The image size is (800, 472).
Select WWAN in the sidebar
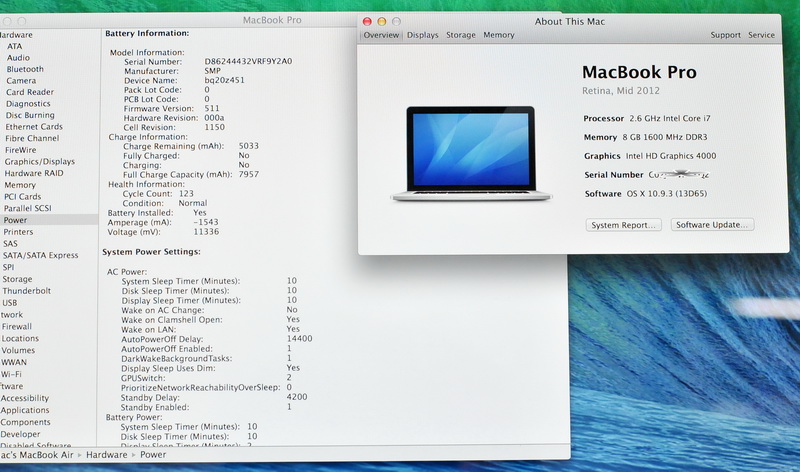[x=14, y=362]
